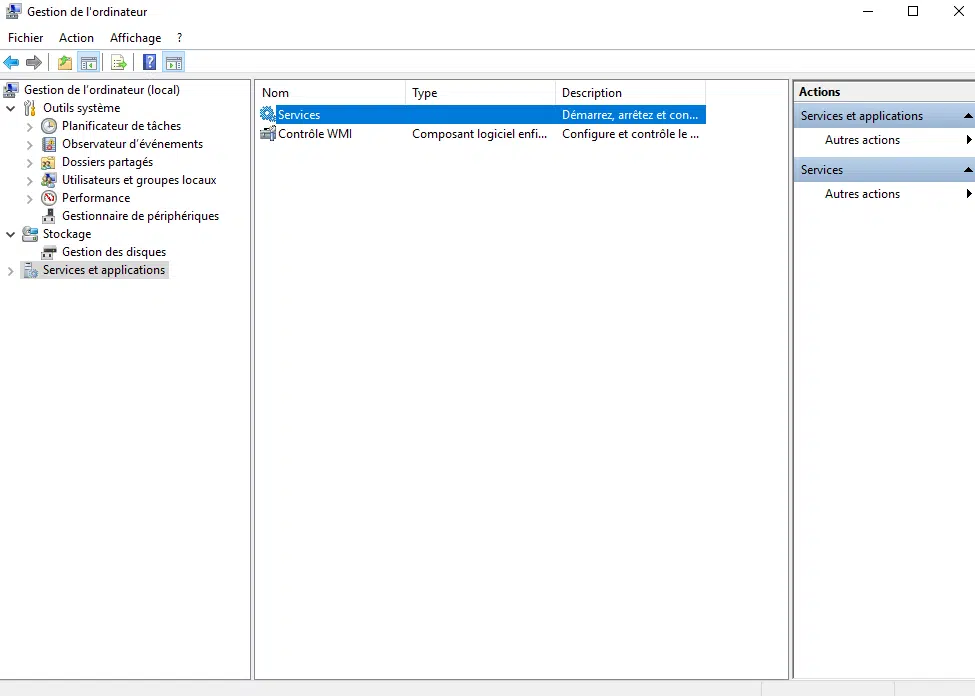This screenshot has width=975, height=696.
Task: Open the Action menu
Action: pyautogui.click(x=76, y=38)
